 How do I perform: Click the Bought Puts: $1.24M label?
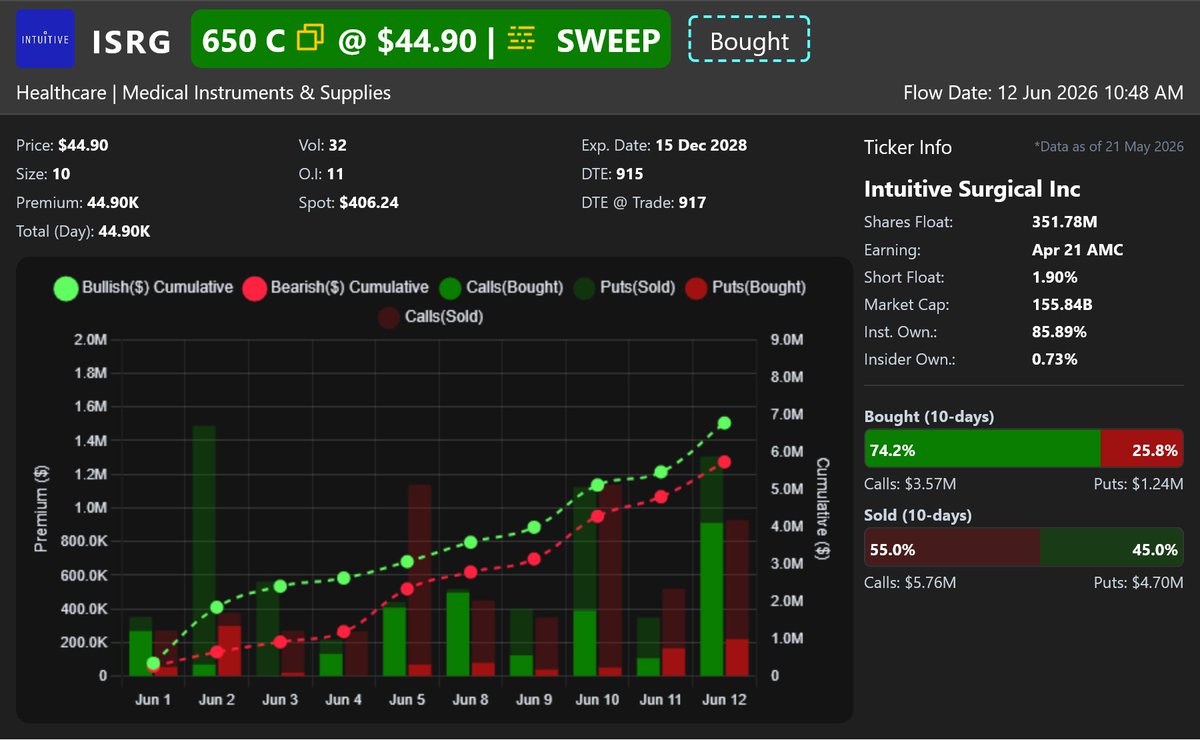click(x=1139, y=484)
